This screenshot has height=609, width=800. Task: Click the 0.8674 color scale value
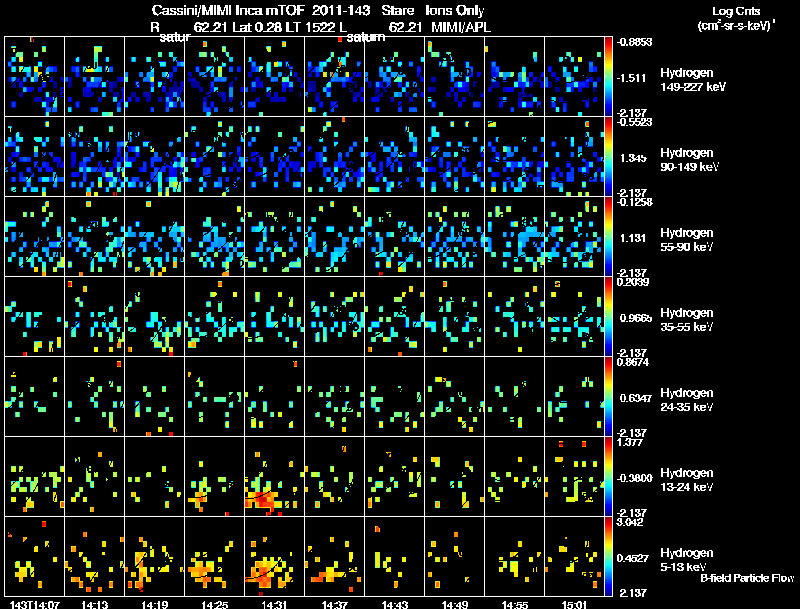[x=633, y=362]
